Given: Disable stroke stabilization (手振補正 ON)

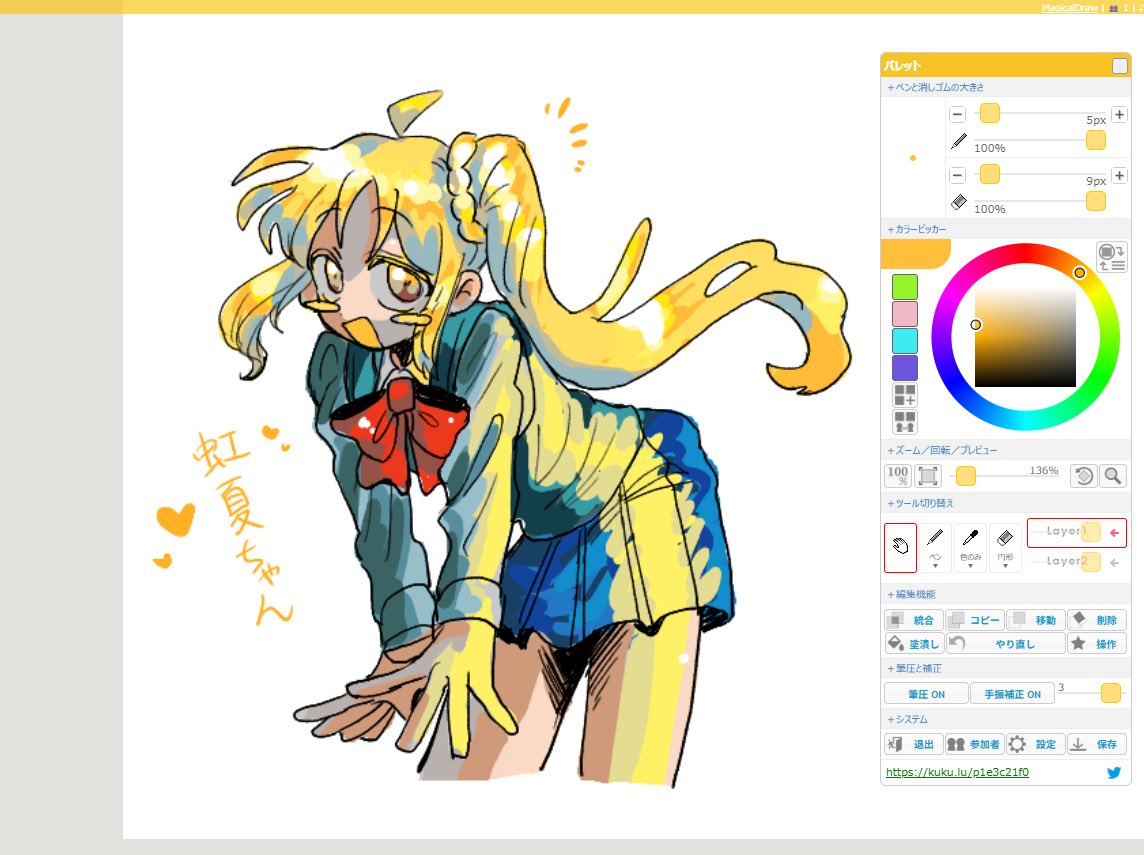Looking at the screenshot, I should [x=1012, y=693].
